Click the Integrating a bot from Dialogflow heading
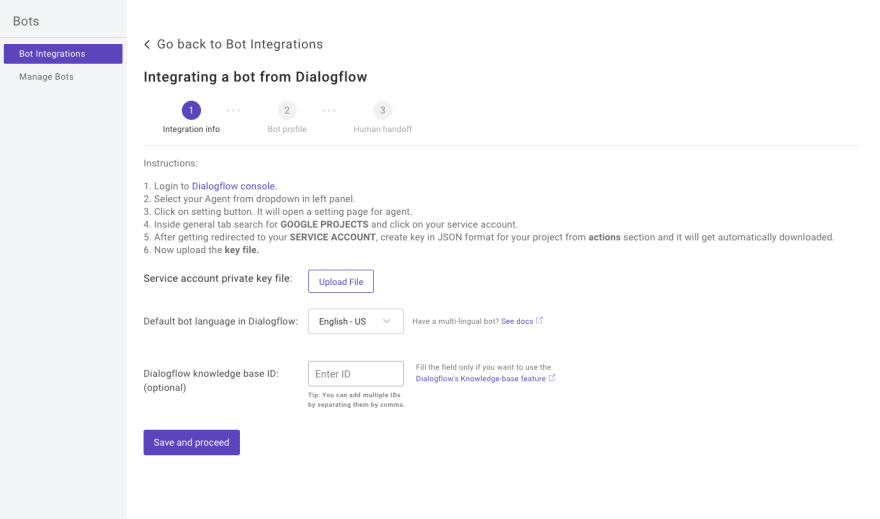Viewport: 880px width, 519px height. click(255, 77)
